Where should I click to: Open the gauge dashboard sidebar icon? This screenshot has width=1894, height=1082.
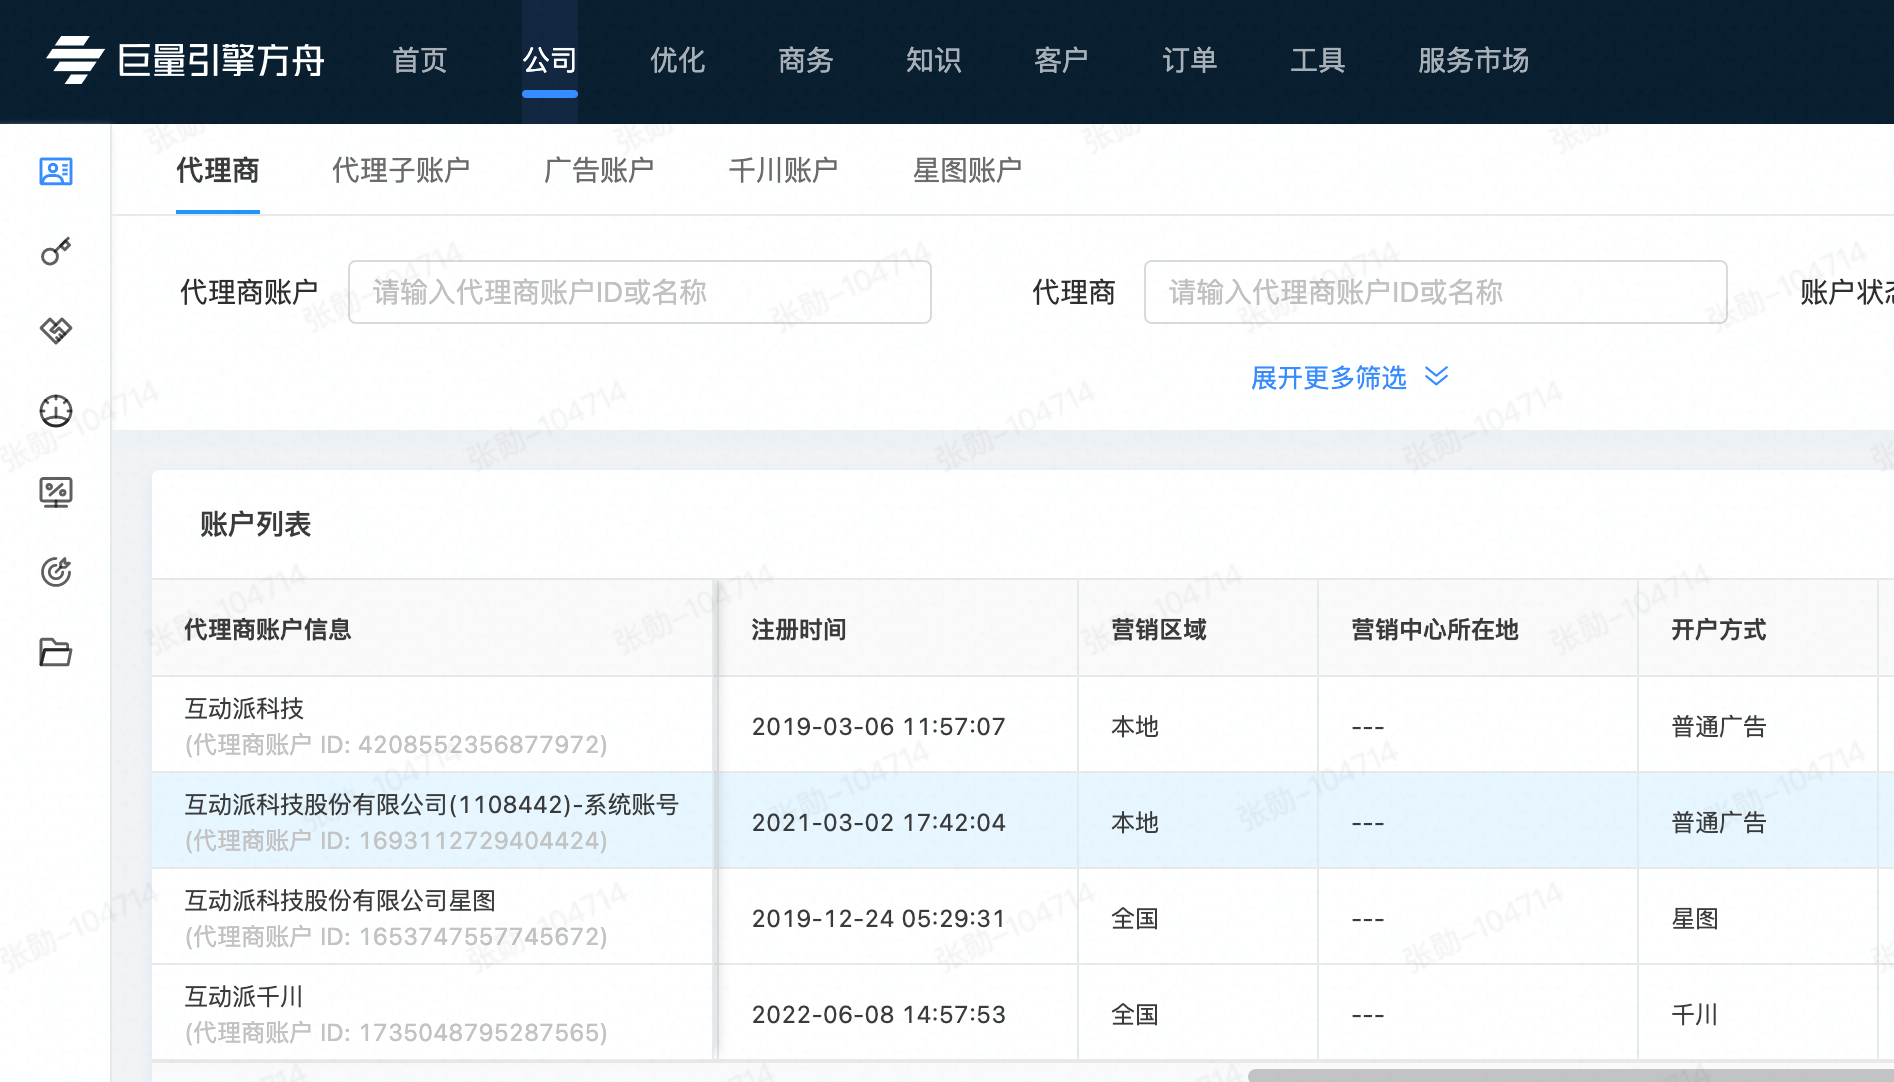coord(56,411)
